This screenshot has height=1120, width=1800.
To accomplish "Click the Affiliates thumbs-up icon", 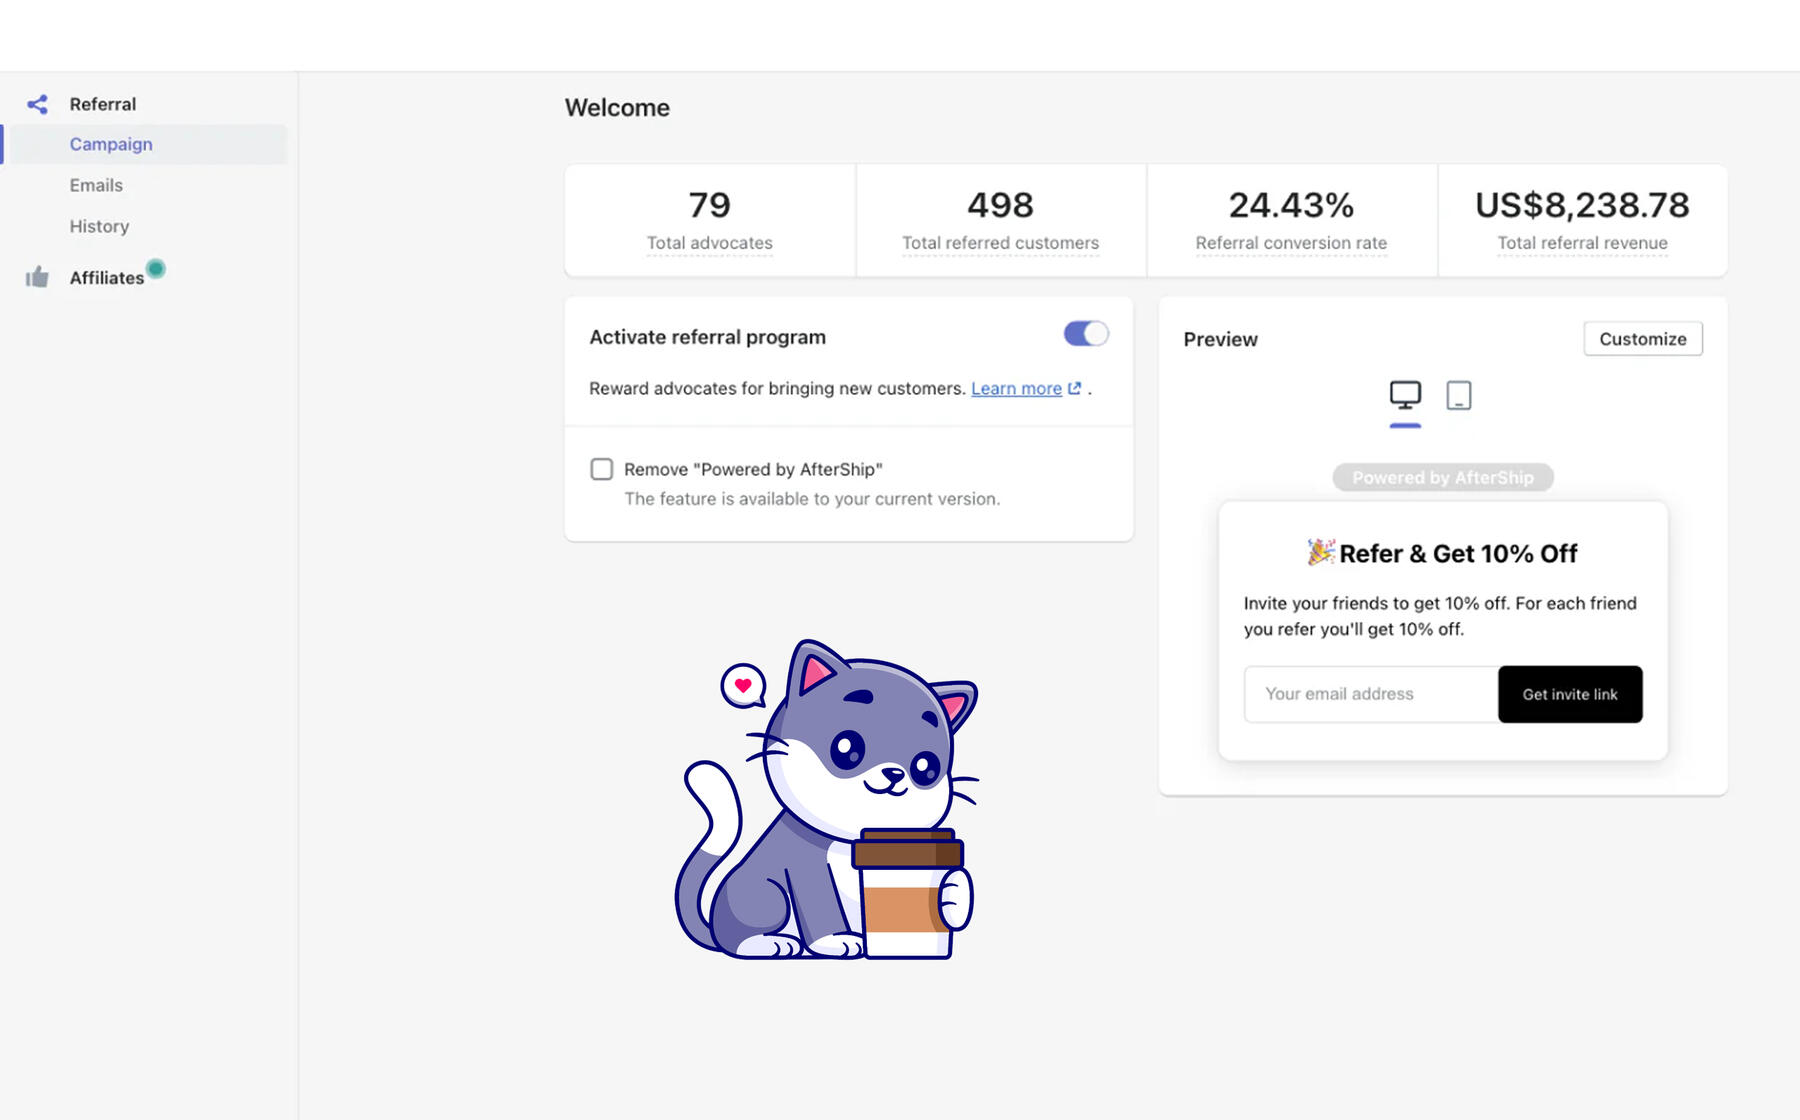I will [37, 277].
